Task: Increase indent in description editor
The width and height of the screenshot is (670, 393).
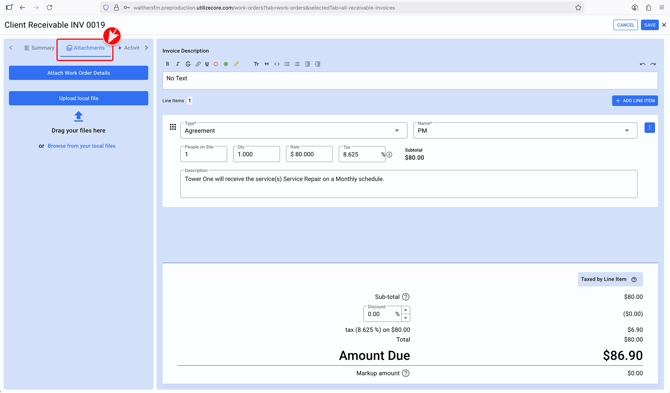Action: tap(317, 64)
